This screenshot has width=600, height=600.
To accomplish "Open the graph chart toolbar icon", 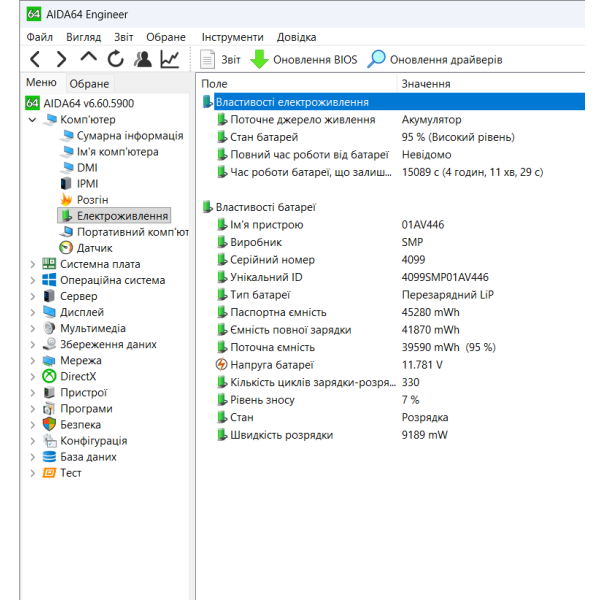I will tap(170, 59).
